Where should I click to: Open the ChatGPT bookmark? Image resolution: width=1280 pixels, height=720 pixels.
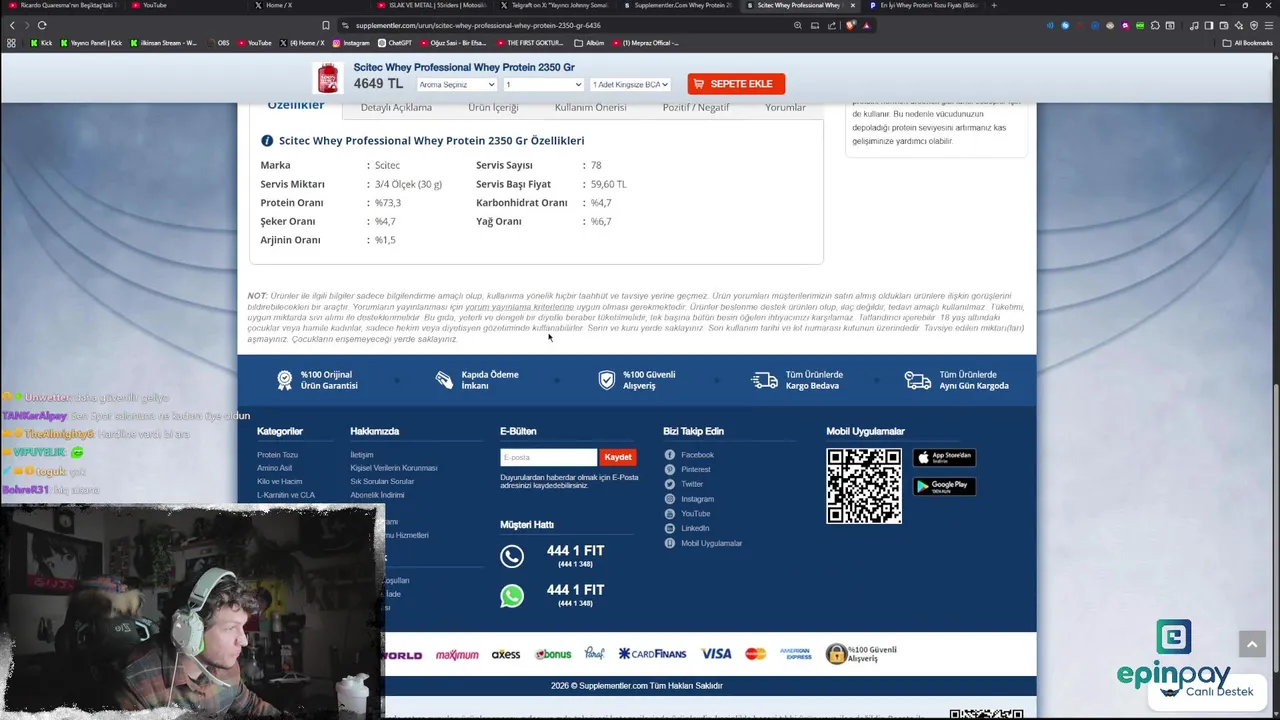(395, 43)
